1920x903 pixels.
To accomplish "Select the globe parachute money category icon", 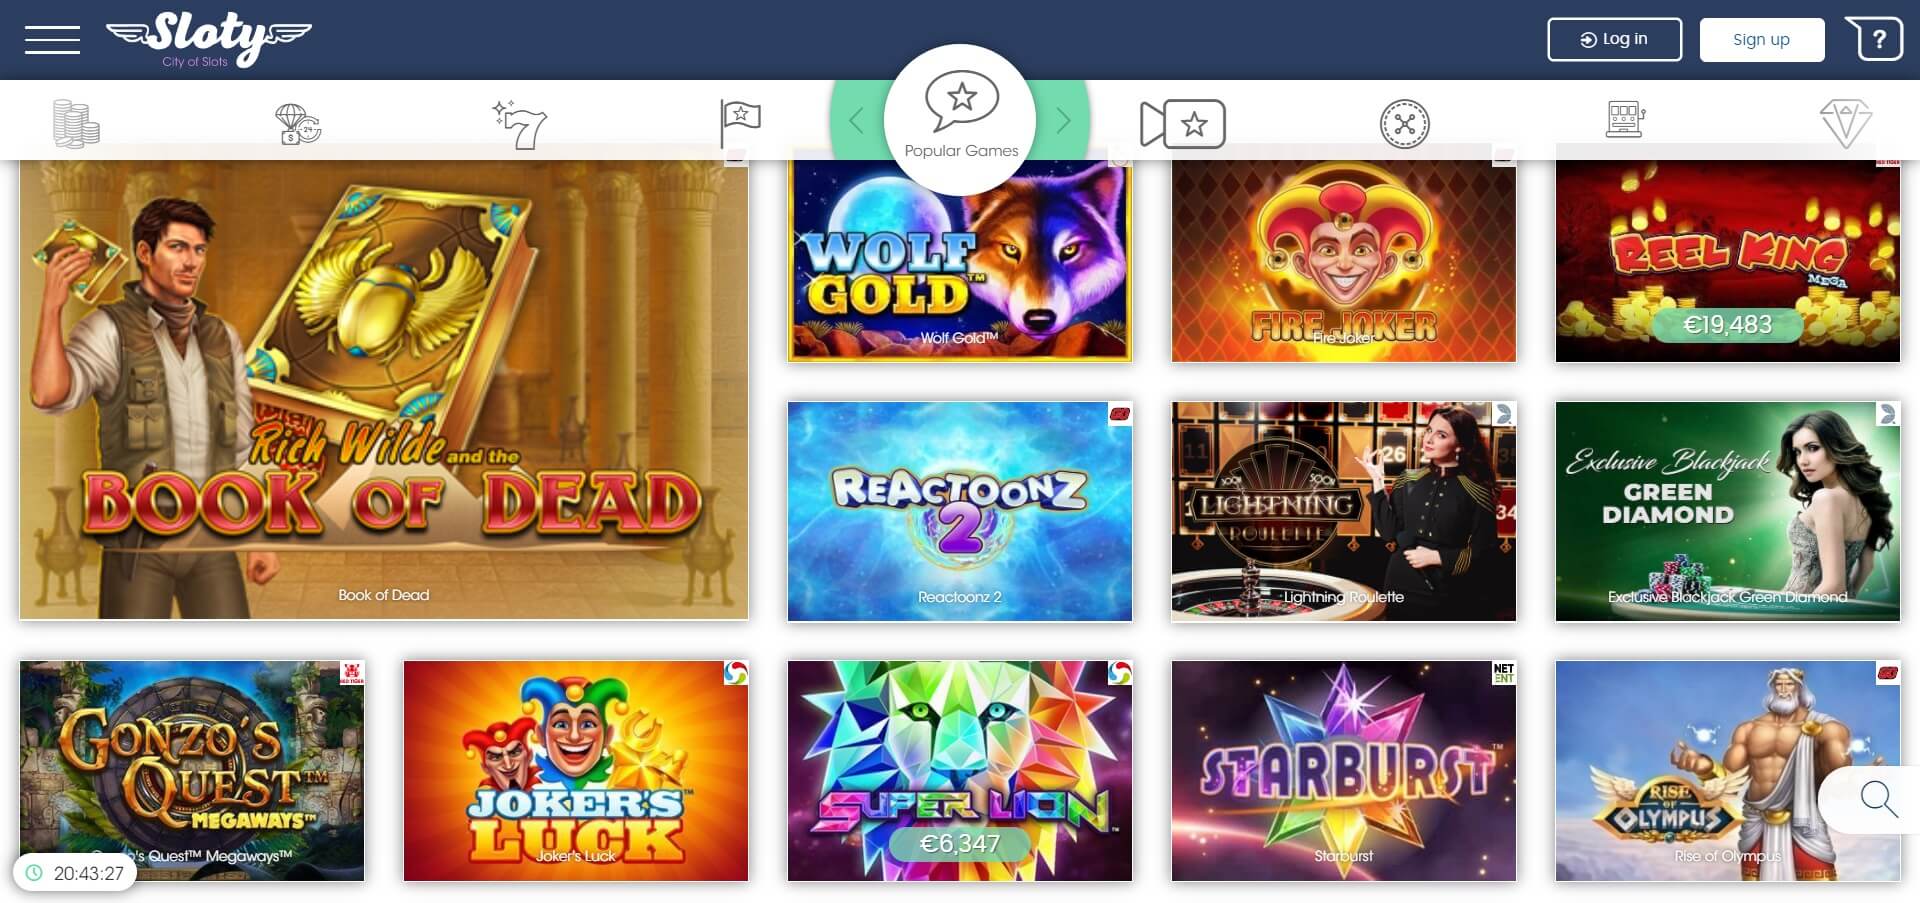I will pos(298,124).
